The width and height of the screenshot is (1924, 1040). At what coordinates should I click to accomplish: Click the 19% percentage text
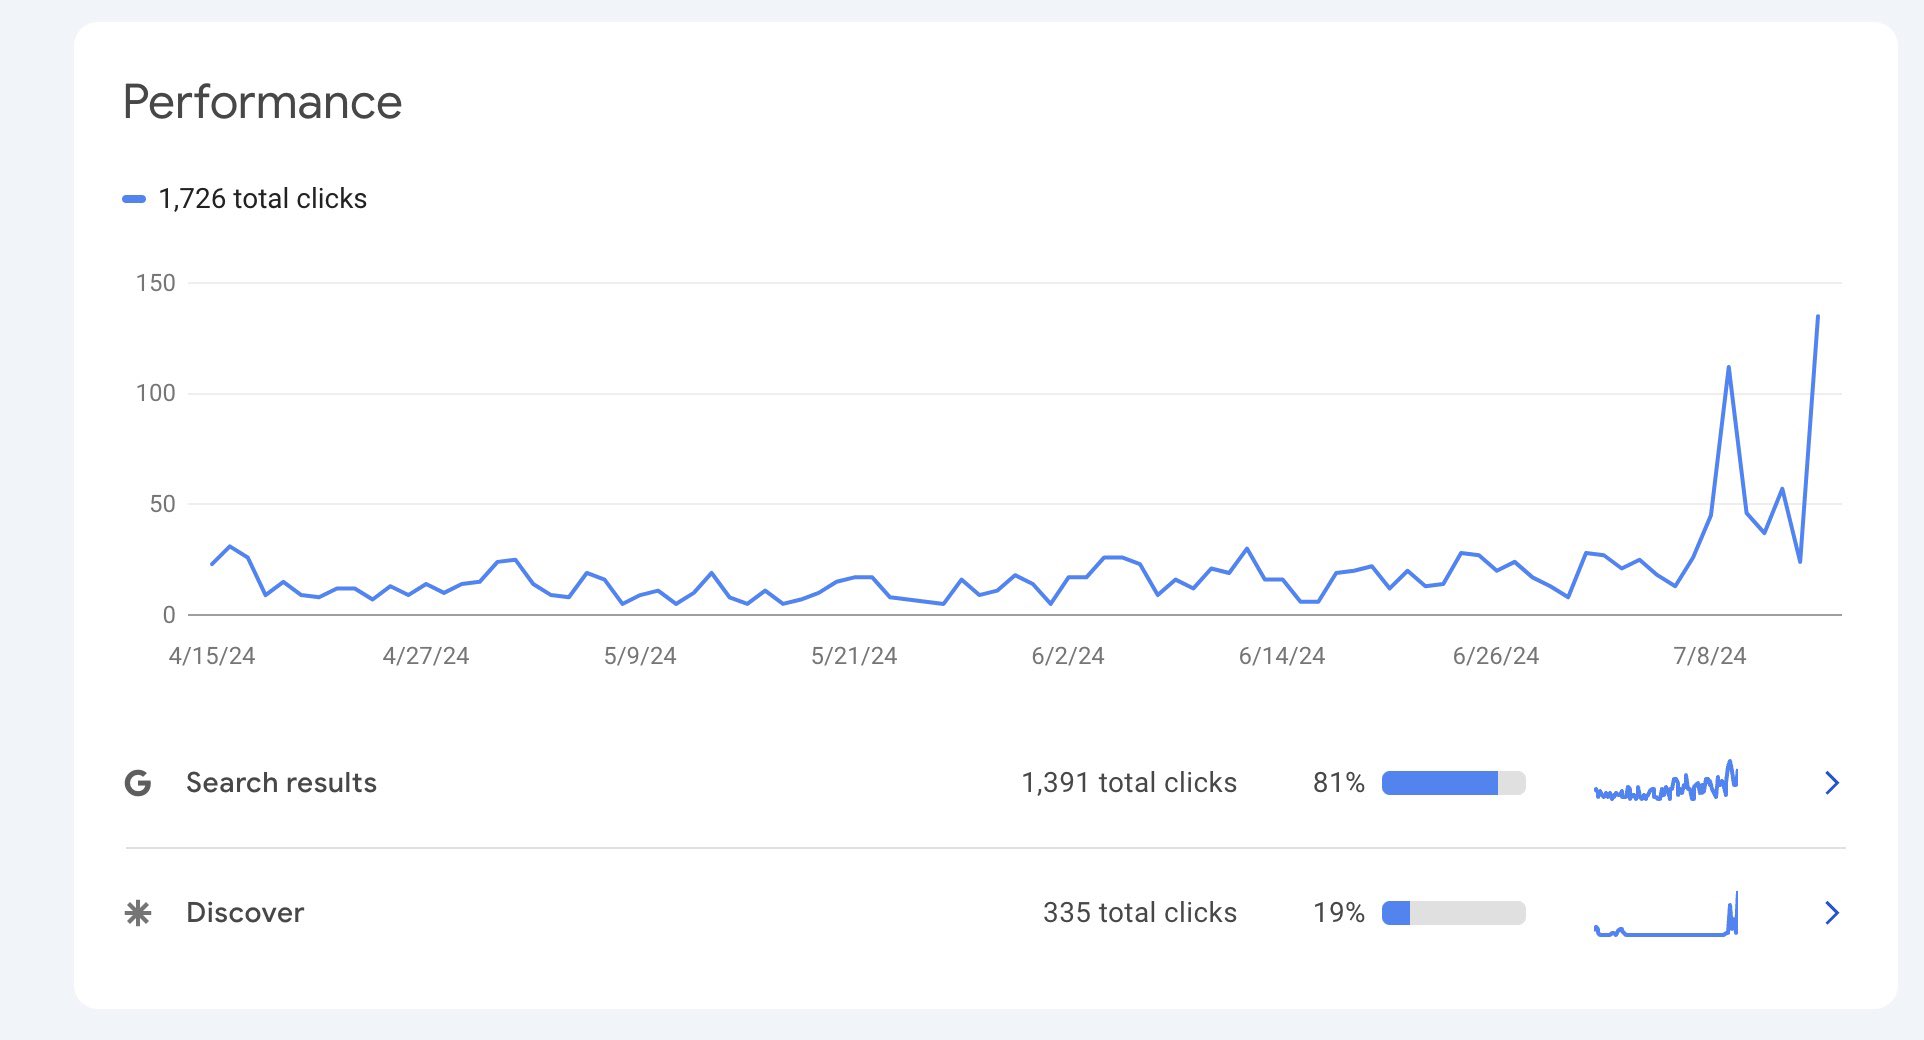click(1339, 913)
